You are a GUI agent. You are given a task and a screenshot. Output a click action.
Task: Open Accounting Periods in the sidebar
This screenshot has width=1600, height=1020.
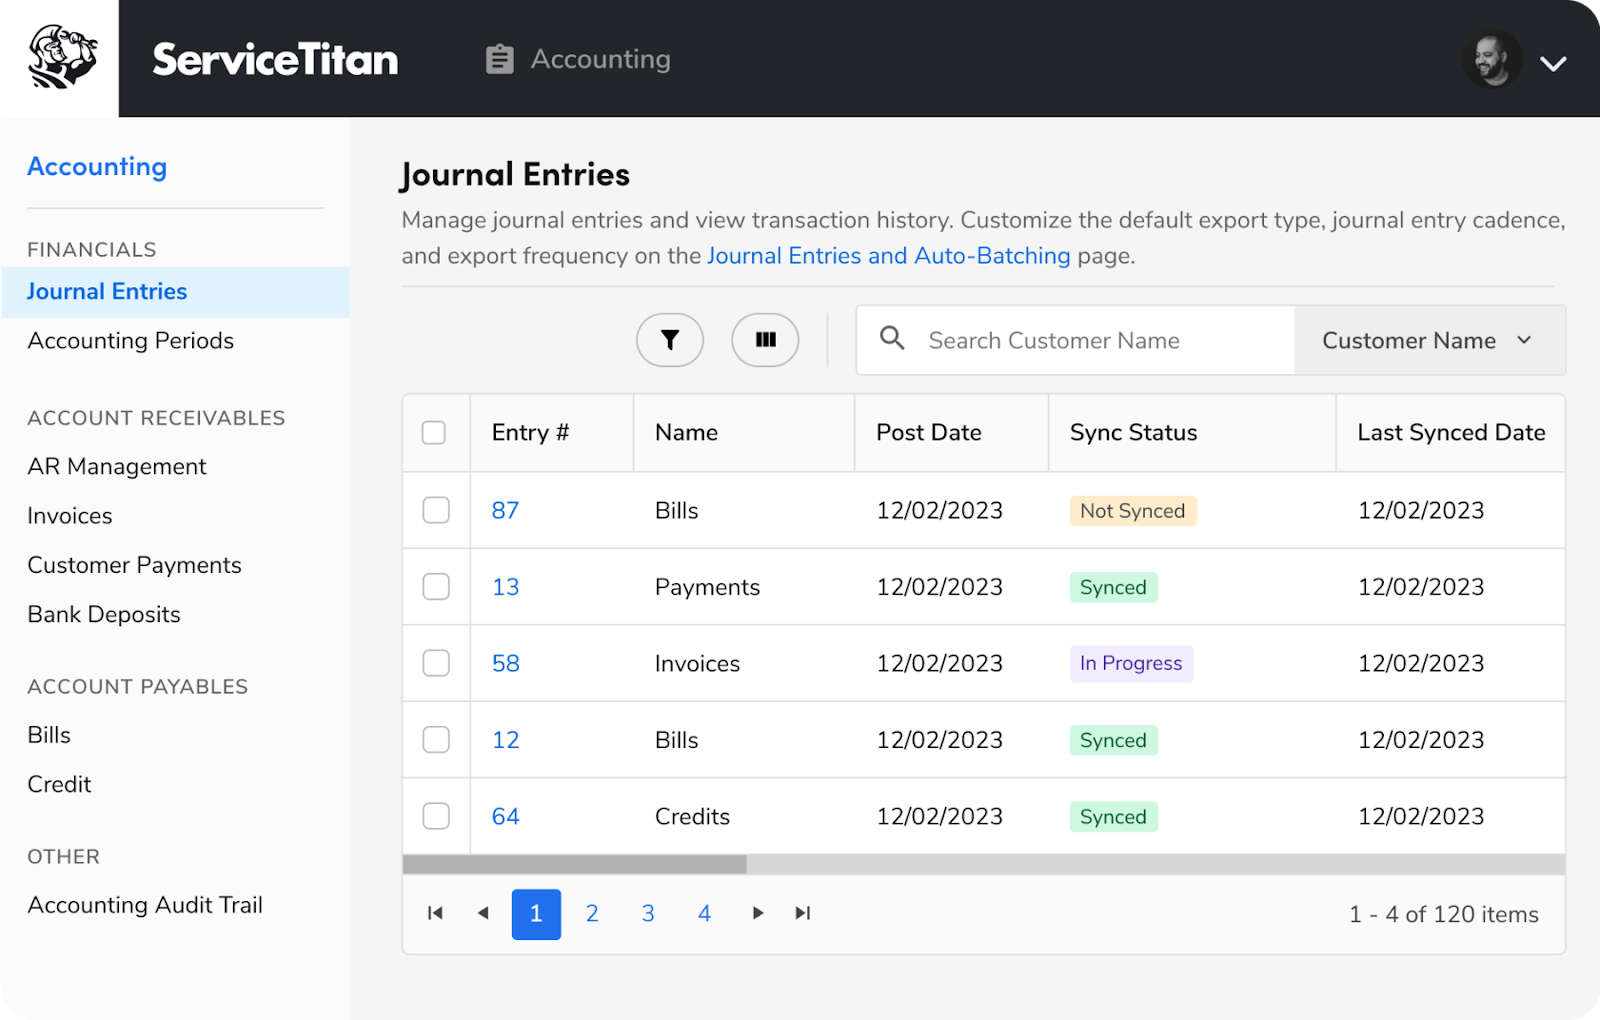[x=131, y=341]
